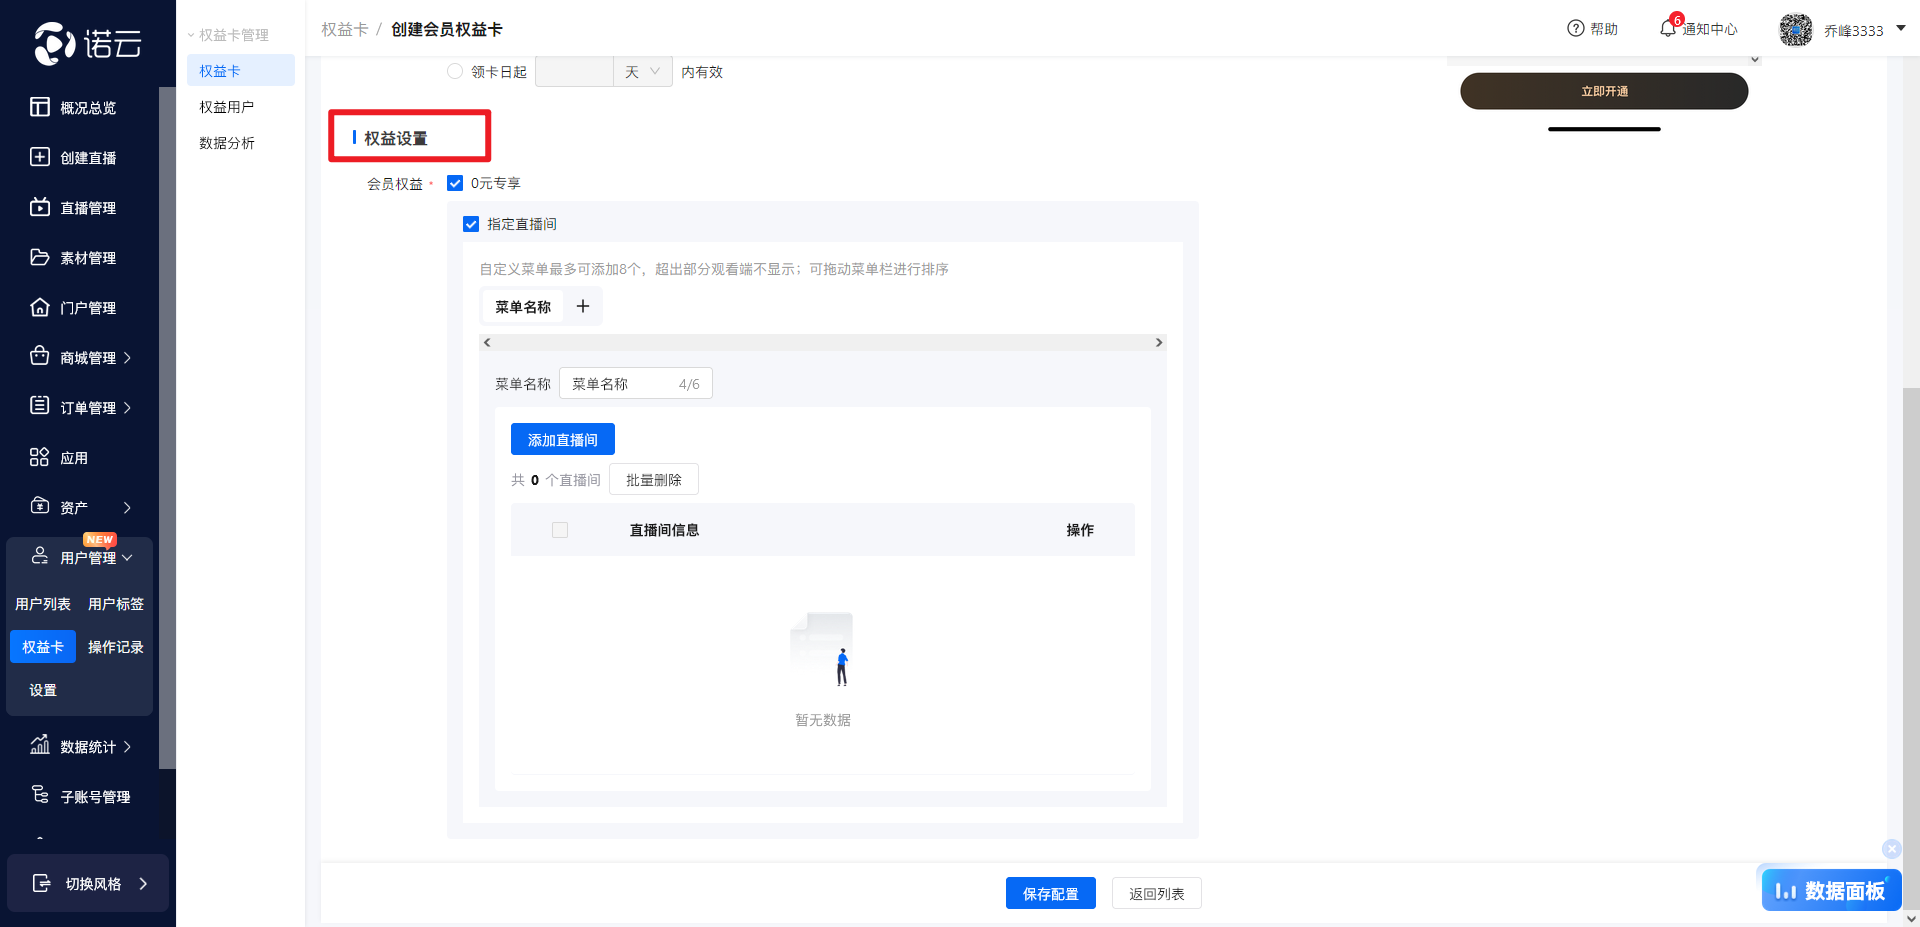The height and width of the screenshot is (927, 1920).
Task: Open the 数据面板 floating panel
Action: pos(1831,890)
